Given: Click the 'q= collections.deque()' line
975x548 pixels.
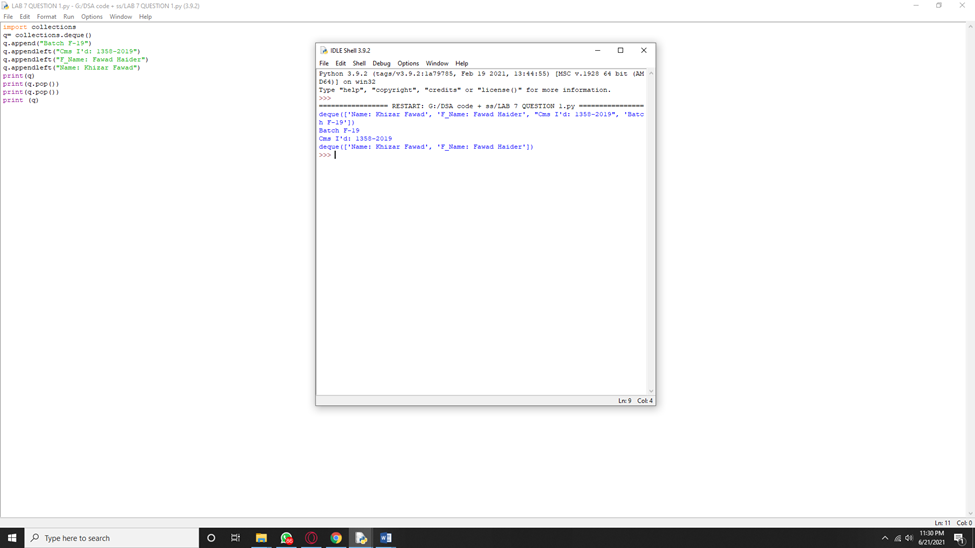Looking at the screenshot, I should click(x=47, y=35).
